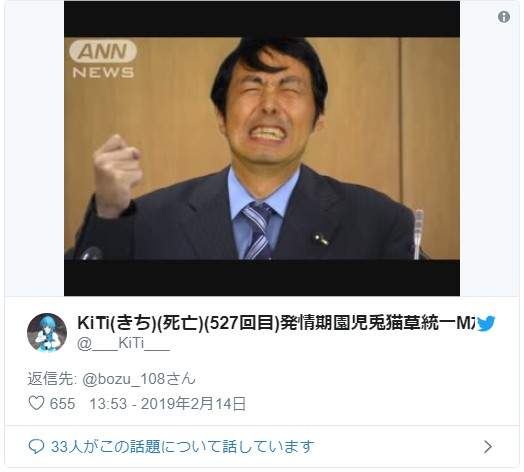Open 33人がこの話題について話しています link
Viewport: 524px width, 472px height.
point(183,447)
